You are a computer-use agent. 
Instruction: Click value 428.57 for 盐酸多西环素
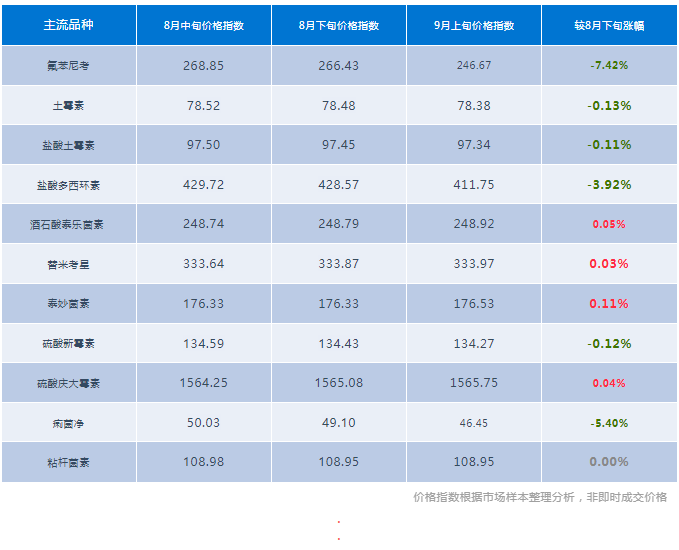pos(339,184)
